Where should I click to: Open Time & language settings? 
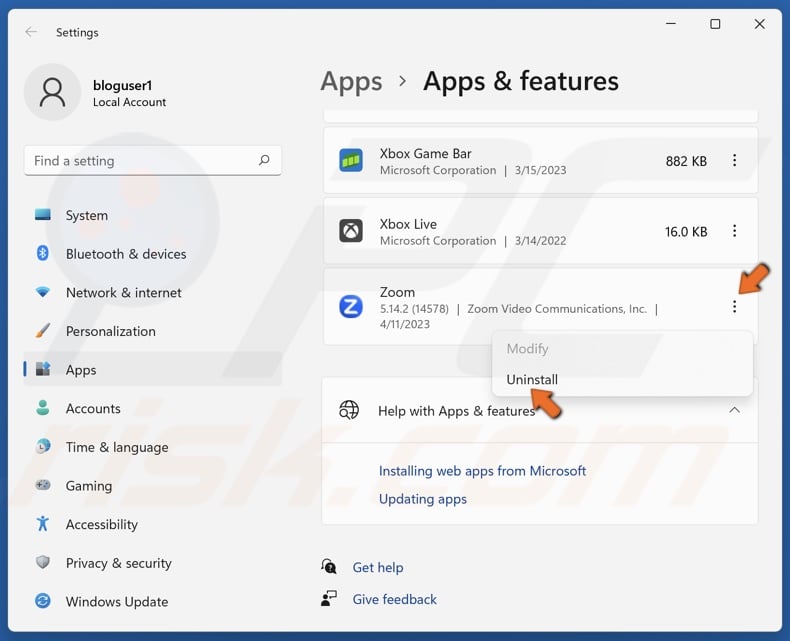pos(152,447)
